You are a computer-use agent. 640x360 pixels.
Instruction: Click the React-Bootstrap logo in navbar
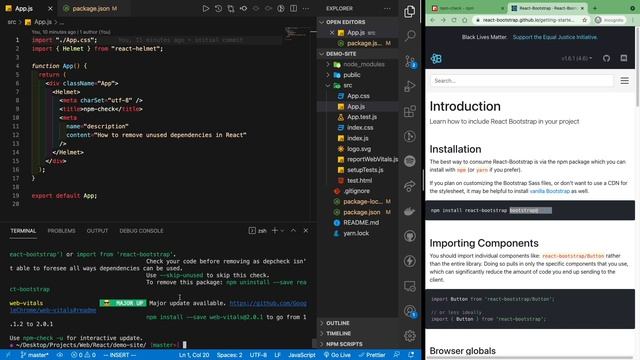[436, 58]
